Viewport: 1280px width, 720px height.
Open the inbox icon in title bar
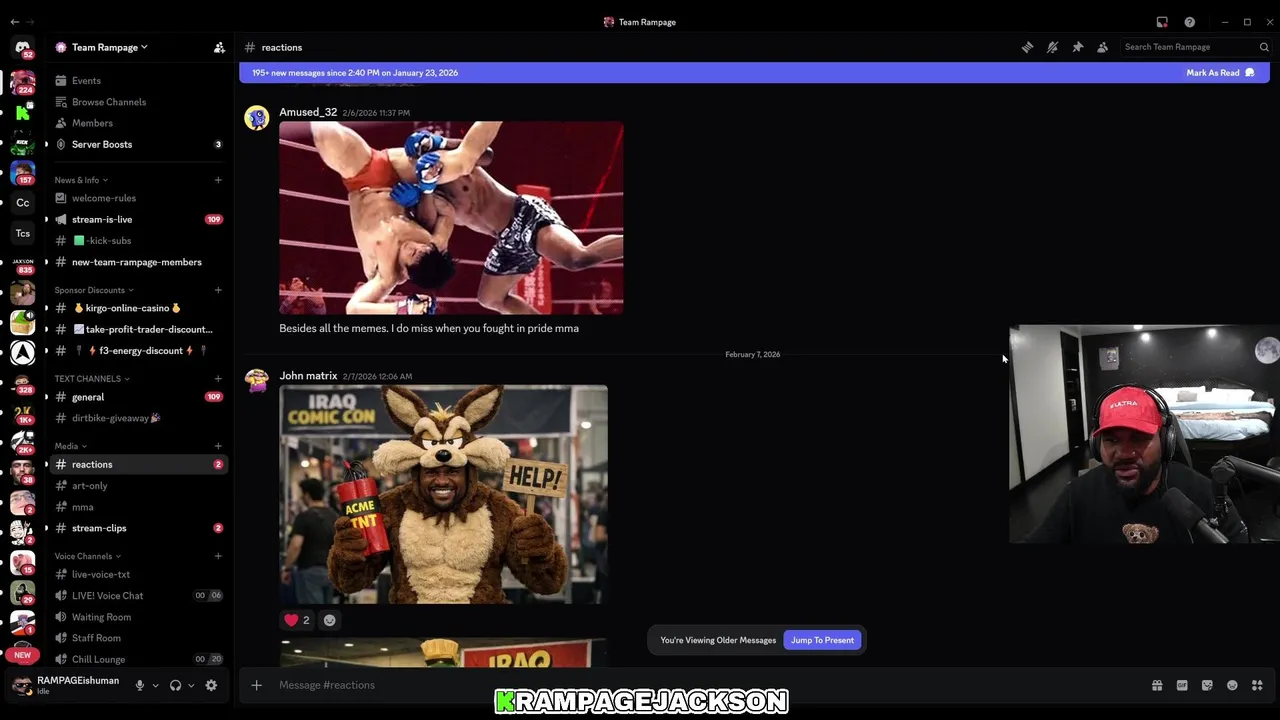pyautogui.click(x=1162, y=22)
